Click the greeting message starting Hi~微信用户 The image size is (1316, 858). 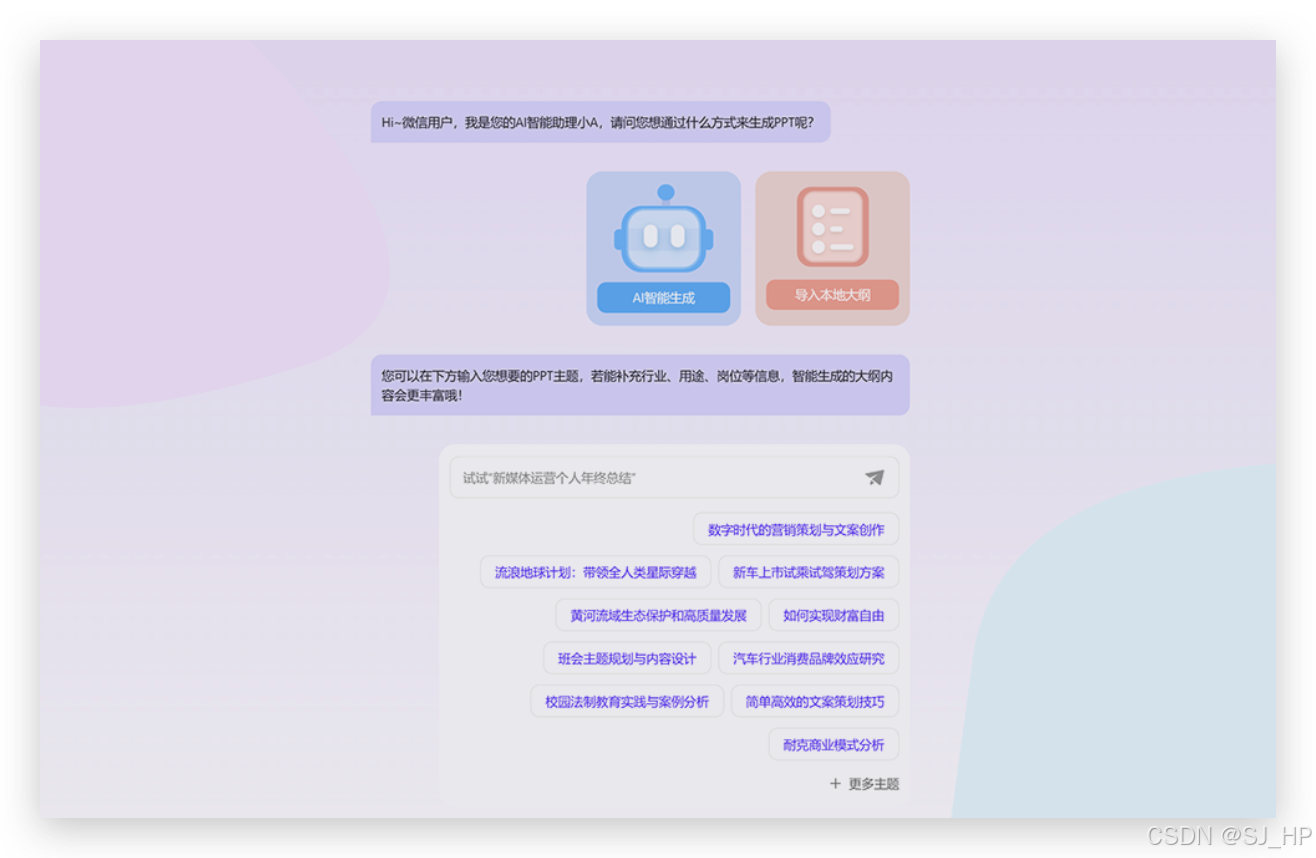(600, 122)
